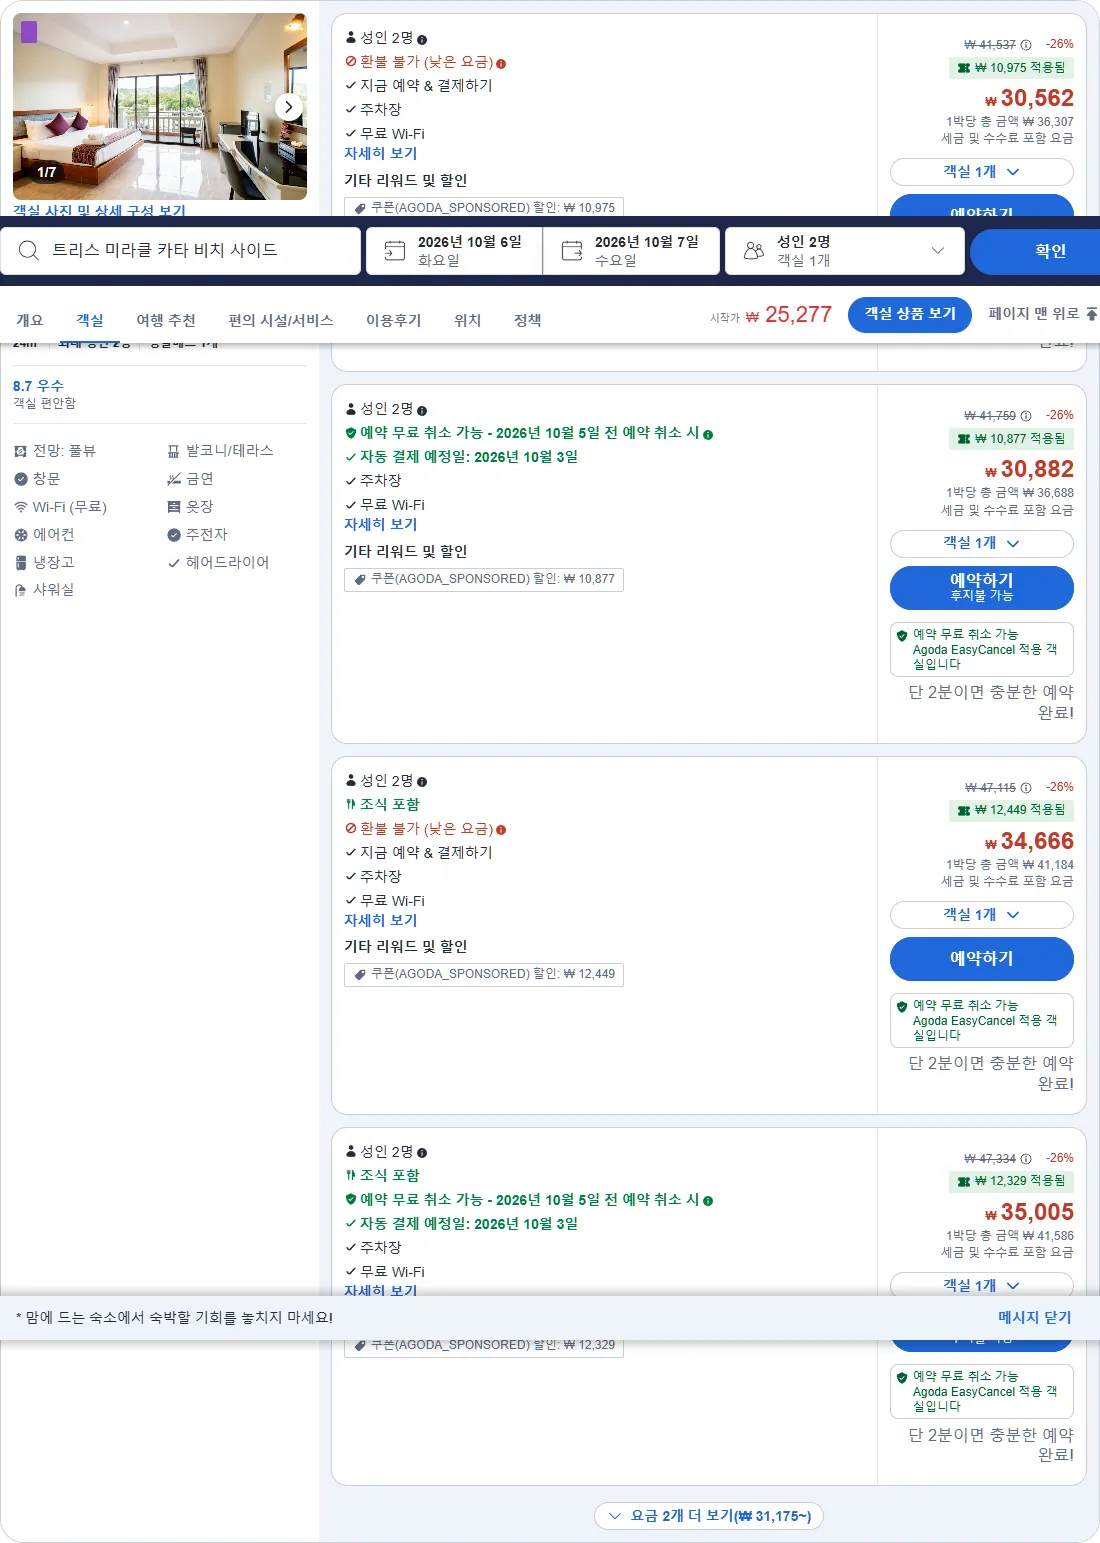Click the wardrobe (옷장) amenity icon

pos(174,507)
